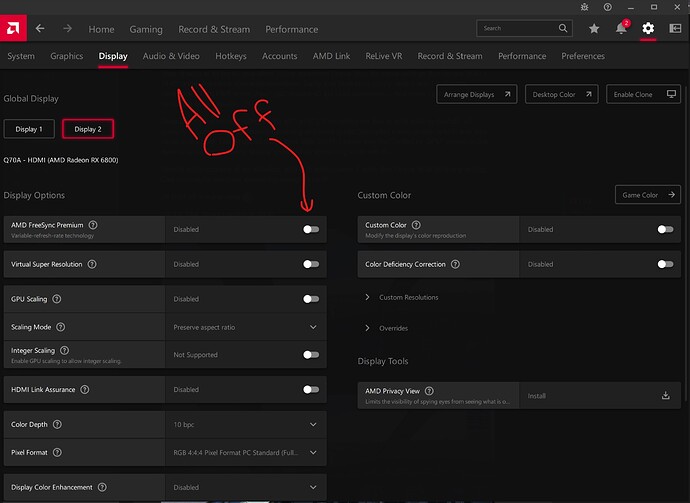The image size is (690, 503).
Task: Open the notifications bell
Action: 622,29
